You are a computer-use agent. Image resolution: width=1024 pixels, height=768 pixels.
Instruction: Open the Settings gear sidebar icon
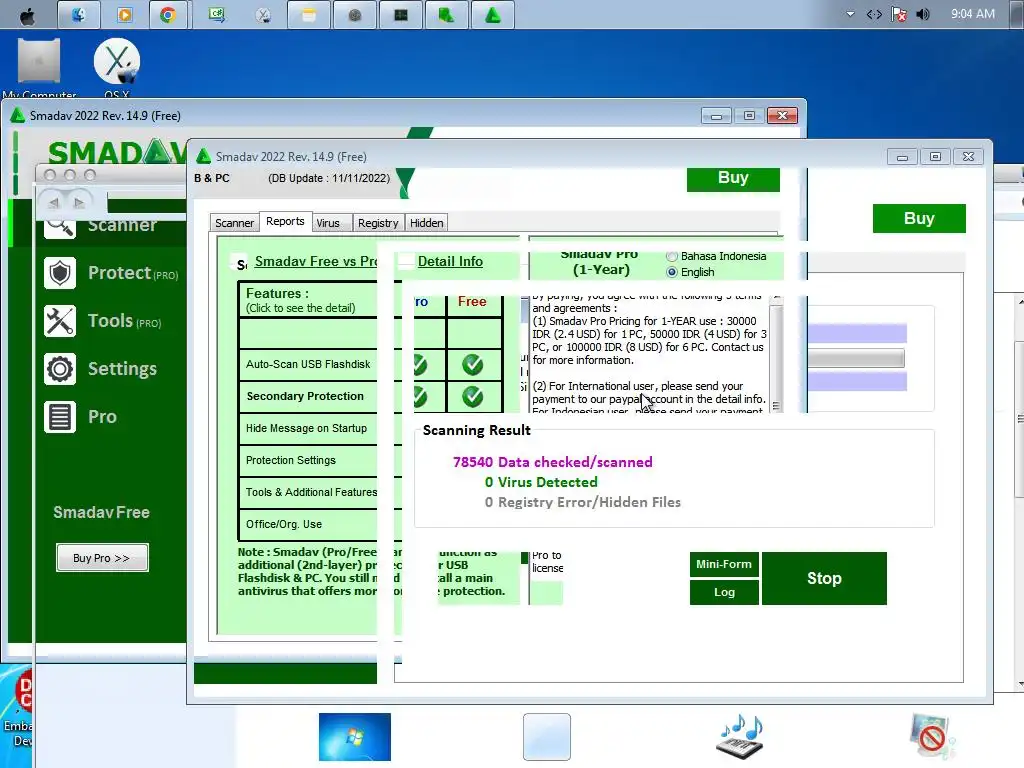(x=60, y=369)
